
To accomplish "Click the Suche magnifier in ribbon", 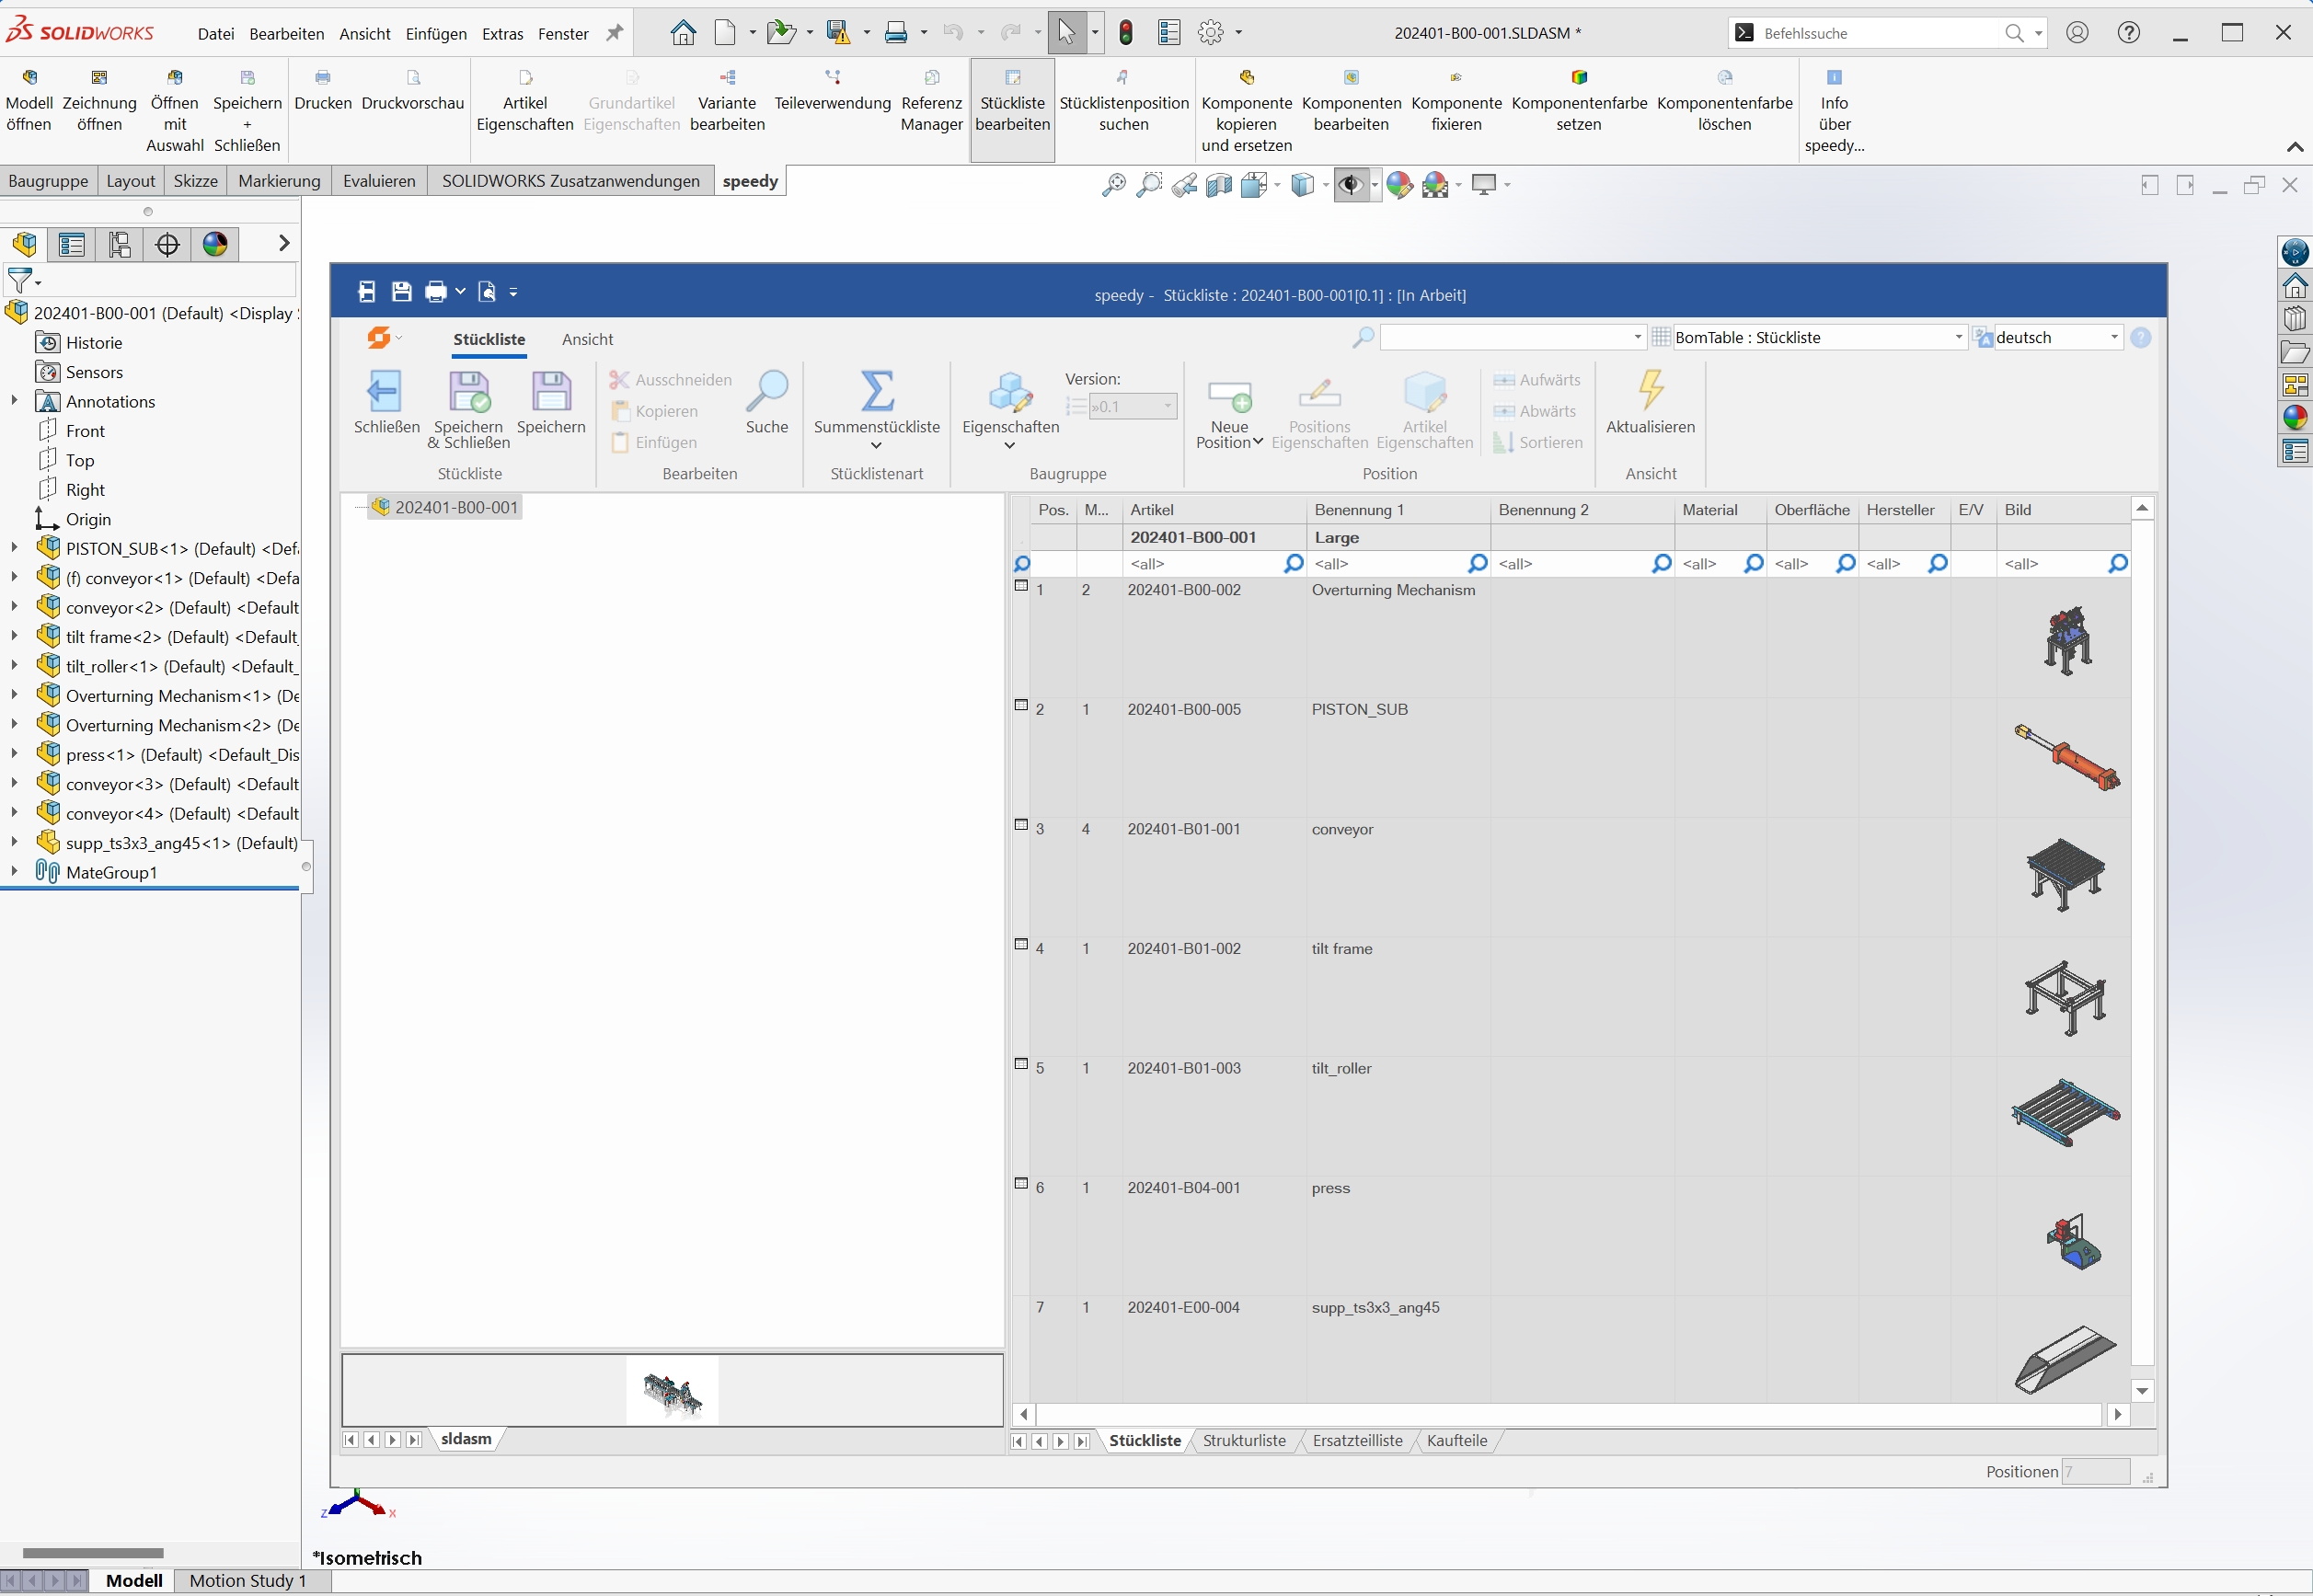I will (x=767, y=391).
